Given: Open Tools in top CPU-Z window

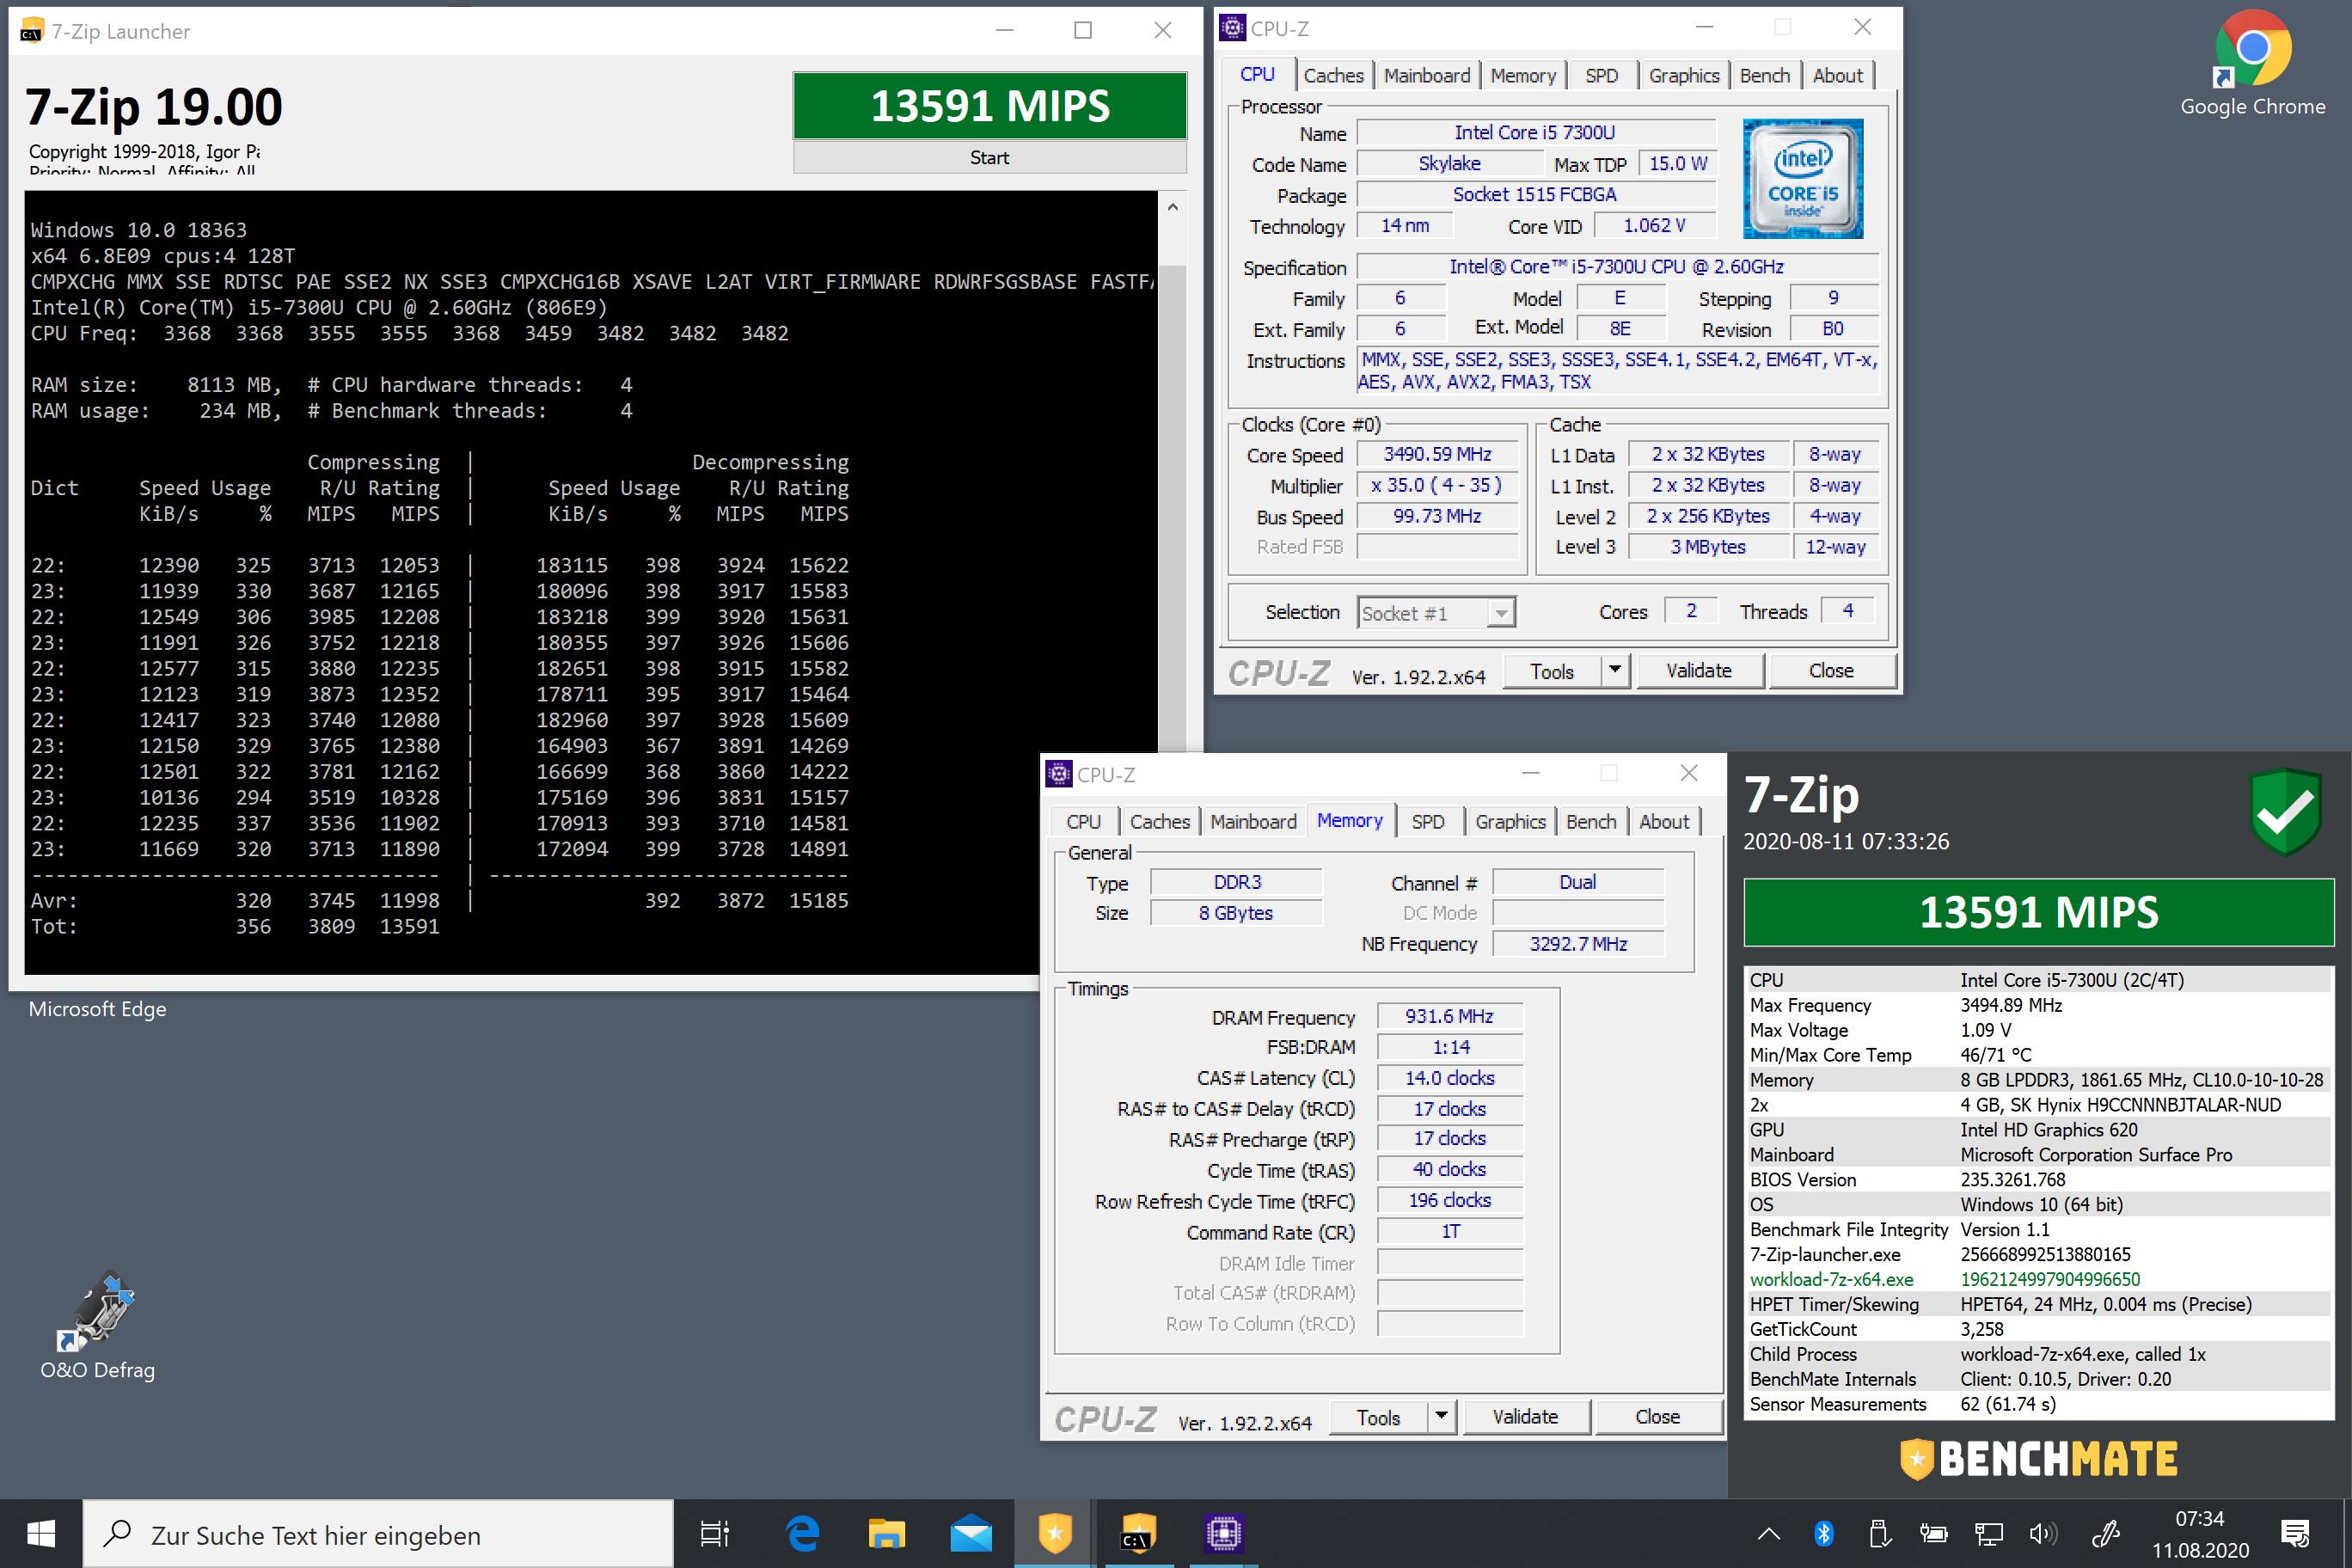Looking at the screenshot, I should point(1551,671).
